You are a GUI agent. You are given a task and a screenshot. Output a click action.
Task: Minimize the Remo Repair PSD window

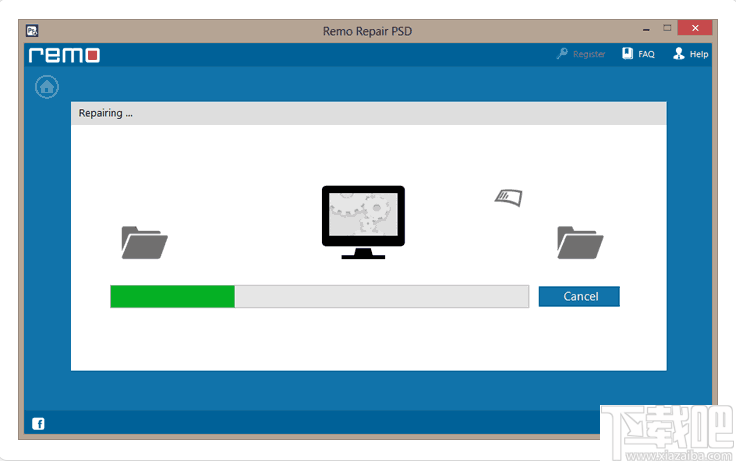point(646,29)
